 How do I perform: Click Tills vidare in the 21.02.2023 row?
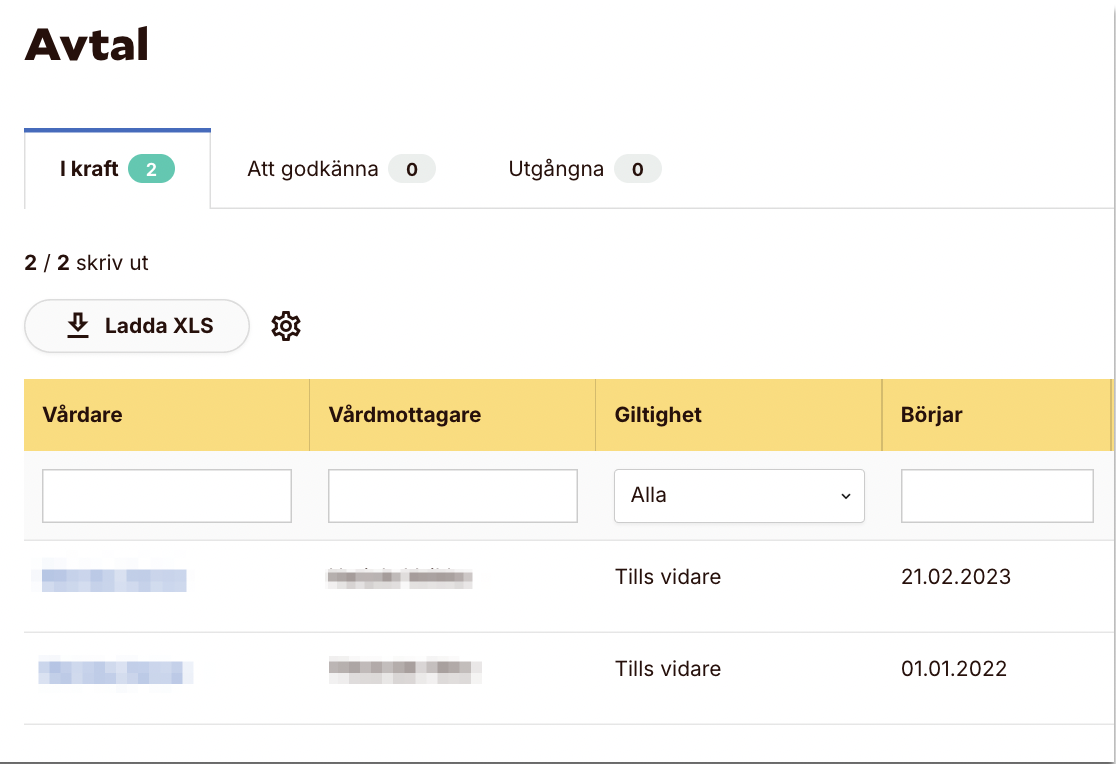668,577
